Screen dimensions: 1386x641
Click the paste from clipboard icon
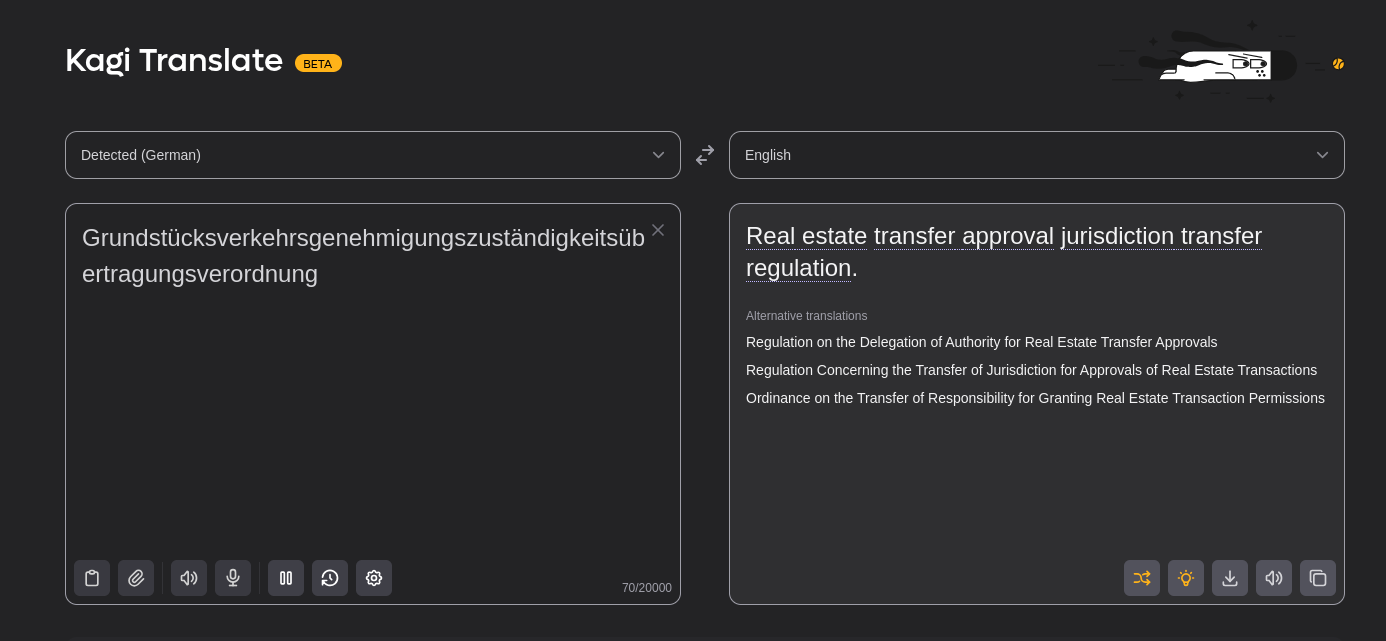(92, 578)
